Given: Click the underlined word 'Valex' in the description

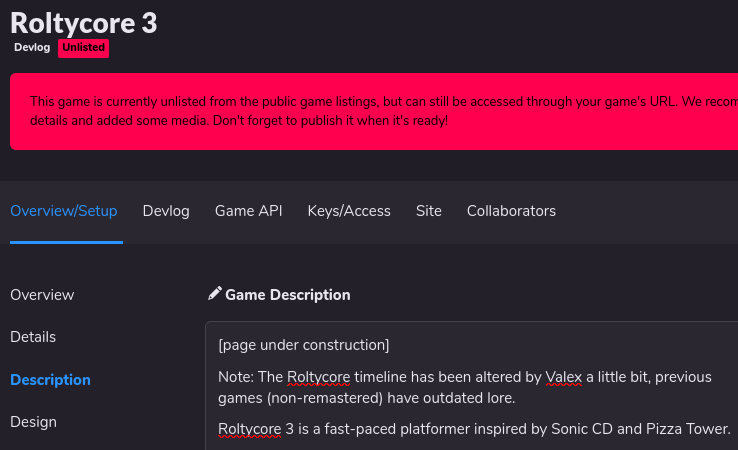Looking at the screenshot, I should coord(565,377).
